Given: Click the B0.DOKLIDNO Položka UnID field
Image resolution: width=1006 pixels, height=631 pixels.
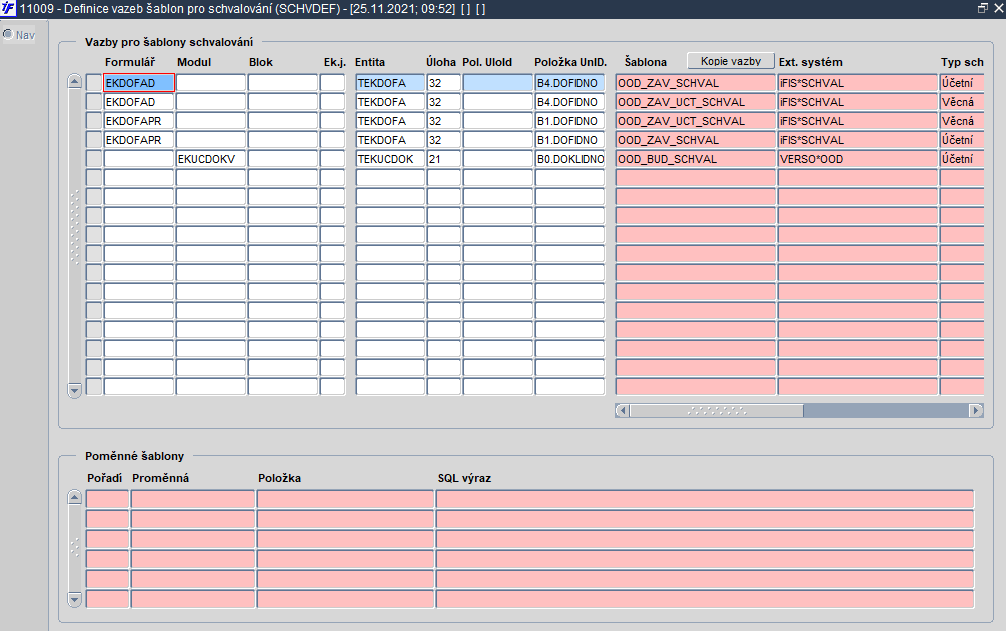Looking at the screenshot, I should click(569, 159).
